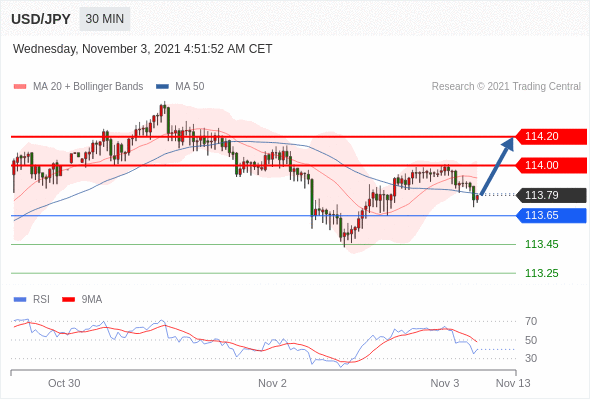Click the USD/JPY pair title

41,19
